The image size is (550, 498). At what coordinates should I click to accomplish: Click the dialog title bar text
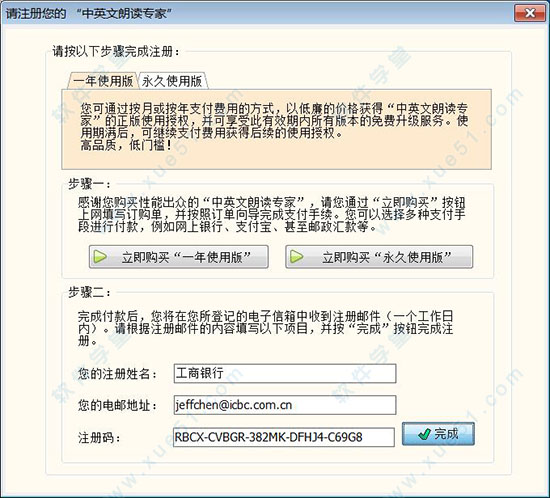tap(89, 14)
